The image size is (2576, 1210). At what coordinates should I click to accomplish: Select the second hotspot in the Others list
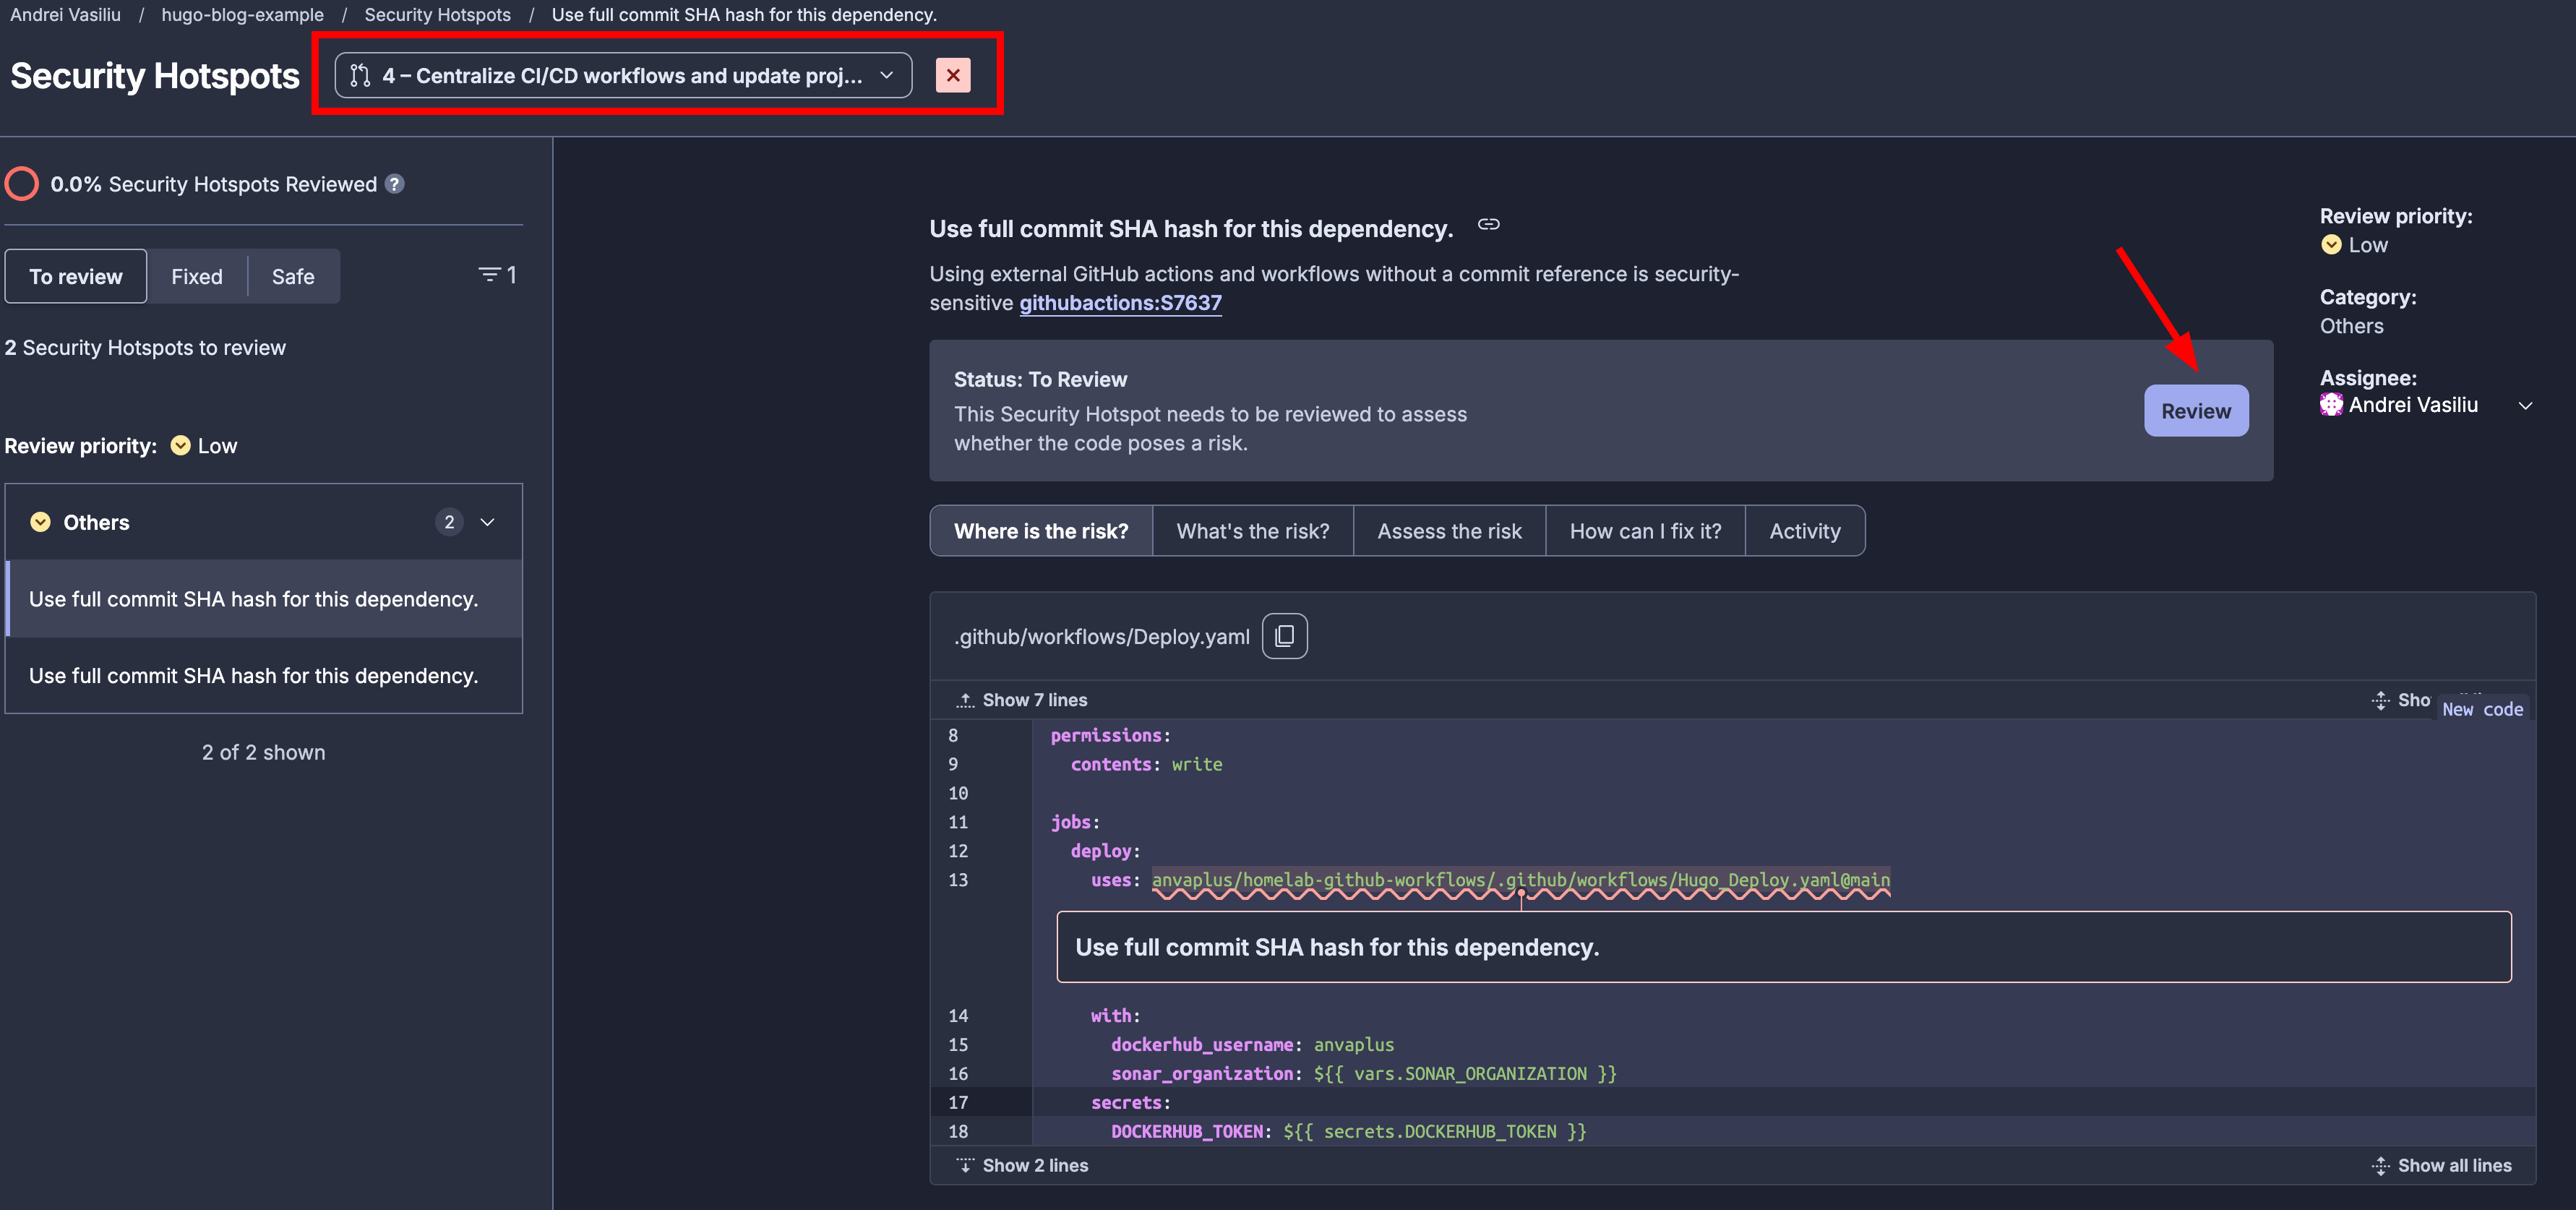264,676
